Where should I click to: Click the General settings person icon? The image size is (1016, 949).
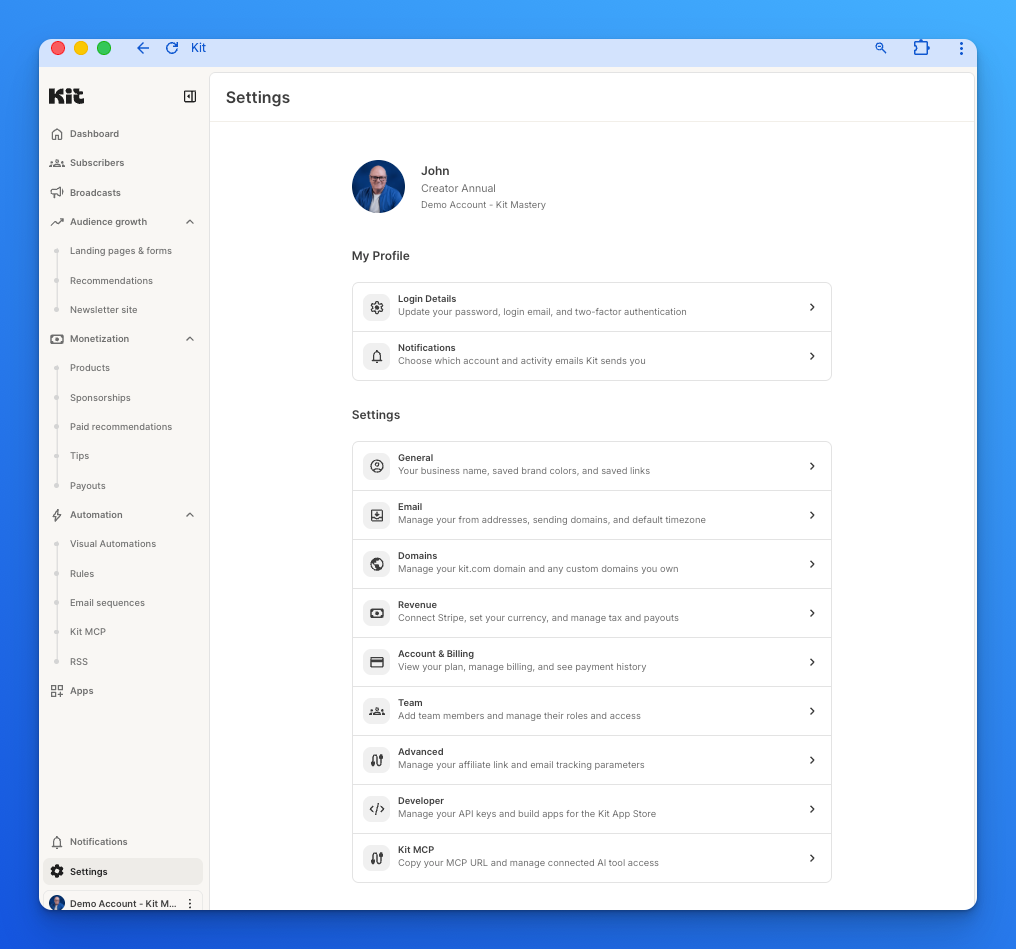(376, 466)
